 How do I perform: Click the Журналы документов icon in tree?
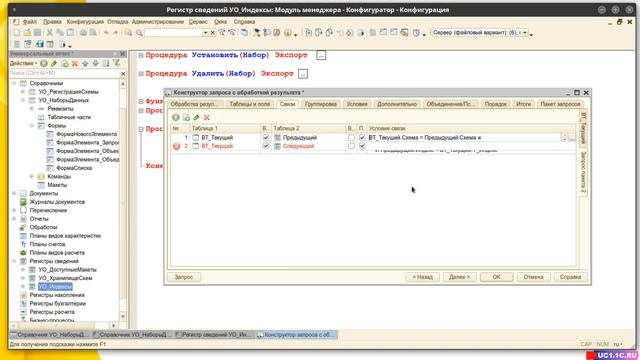click(x=23, y=202)
